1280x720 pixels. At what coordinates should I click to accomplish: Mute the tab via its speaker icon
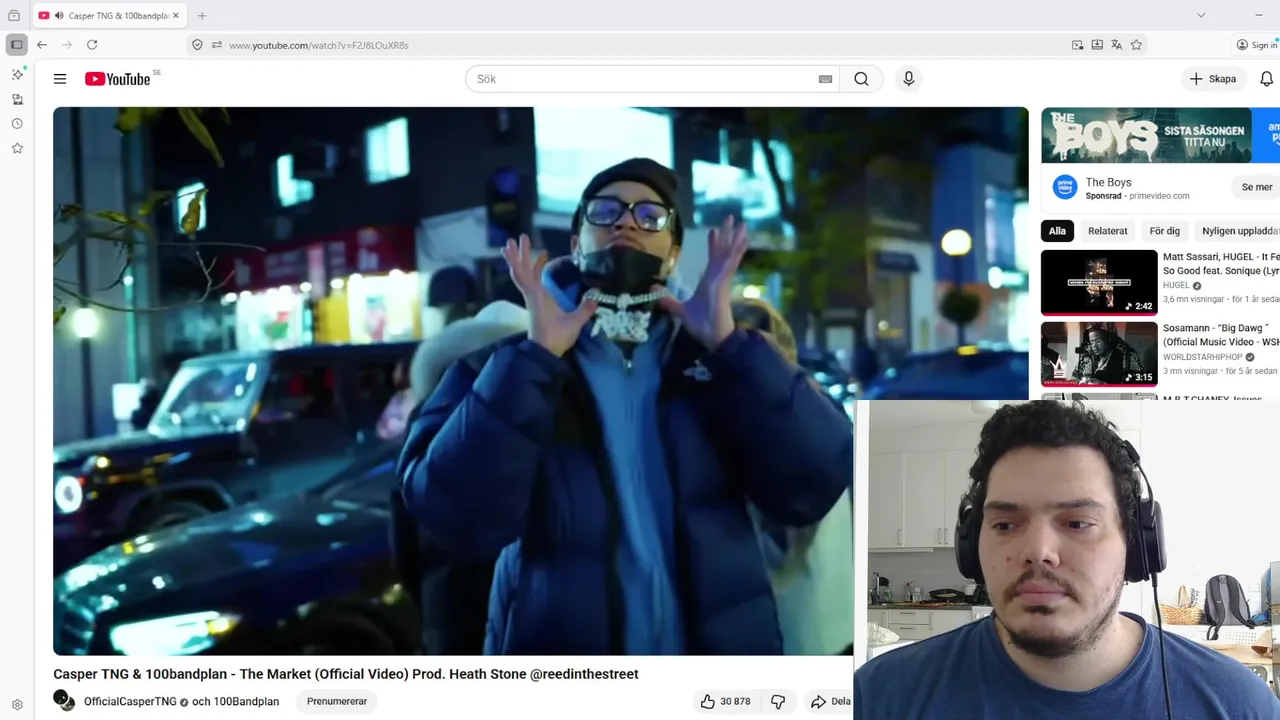(x=58, y=16)
